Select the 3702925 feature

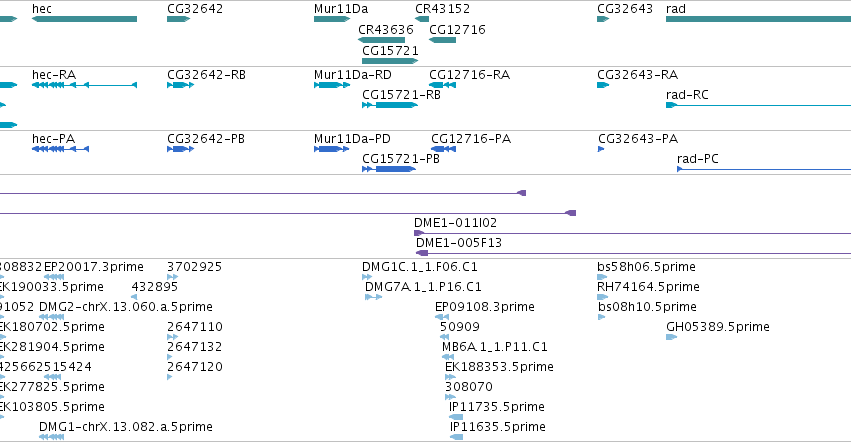pyautogui.click(x=173, y=277)
